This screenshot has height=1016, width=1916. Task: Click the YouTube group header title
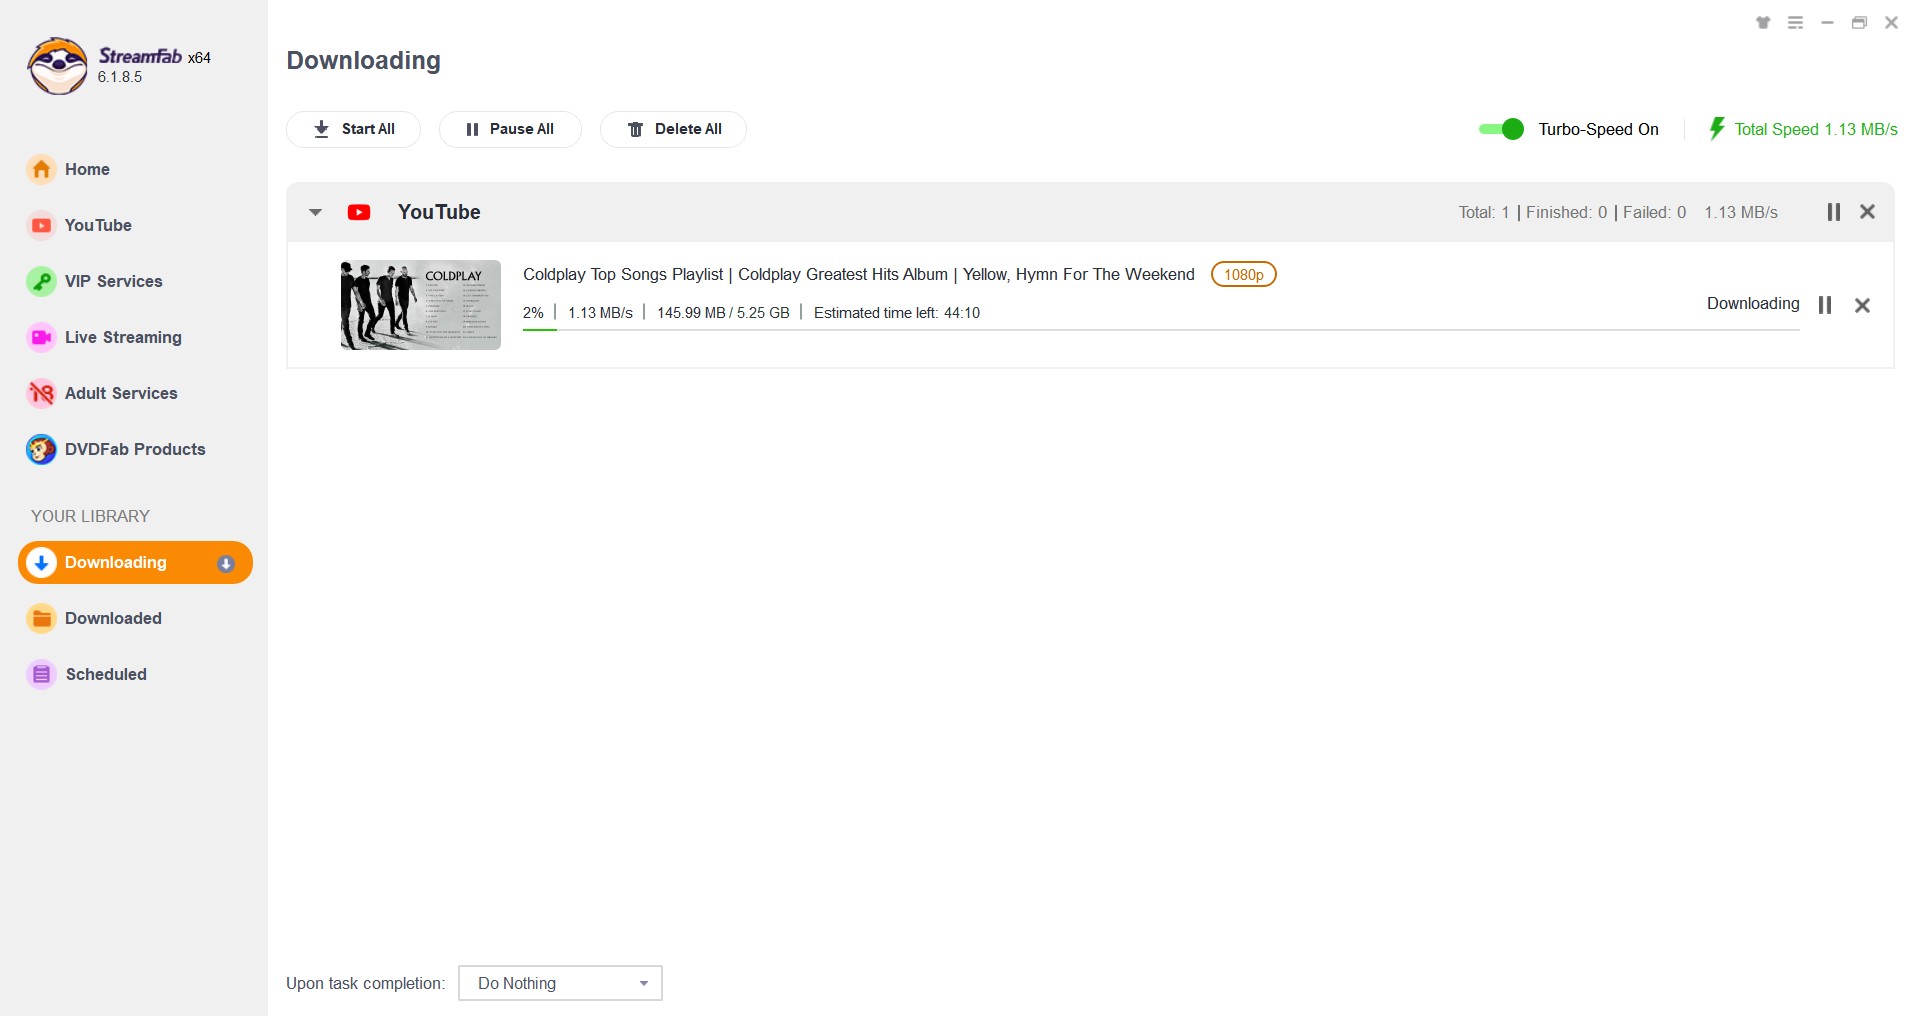coord(439,212)
